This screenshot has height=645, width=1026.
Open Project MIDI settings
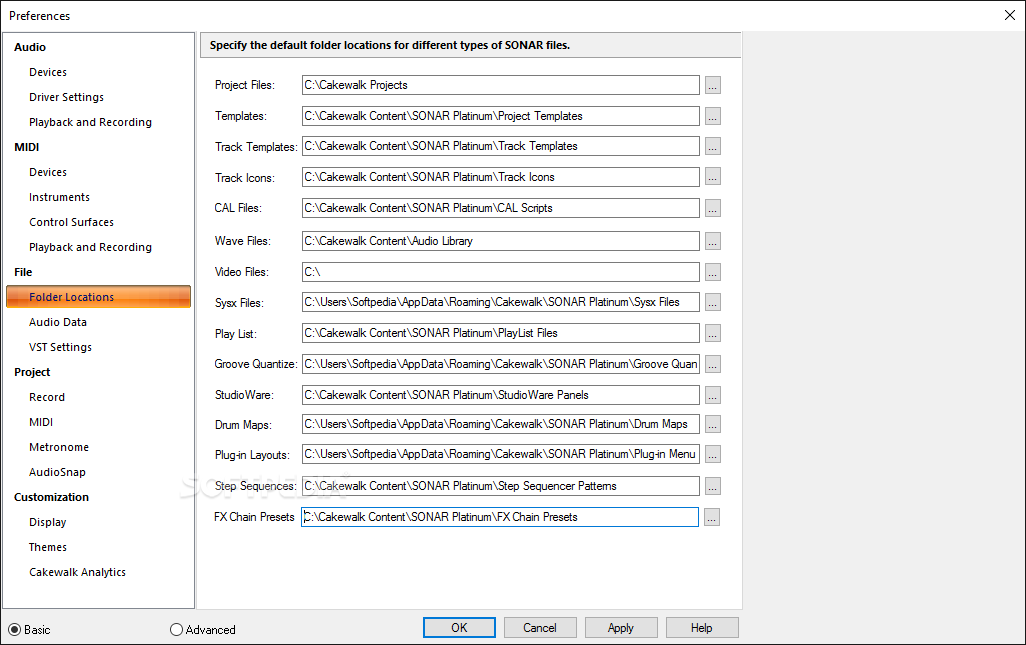point(41,422)
